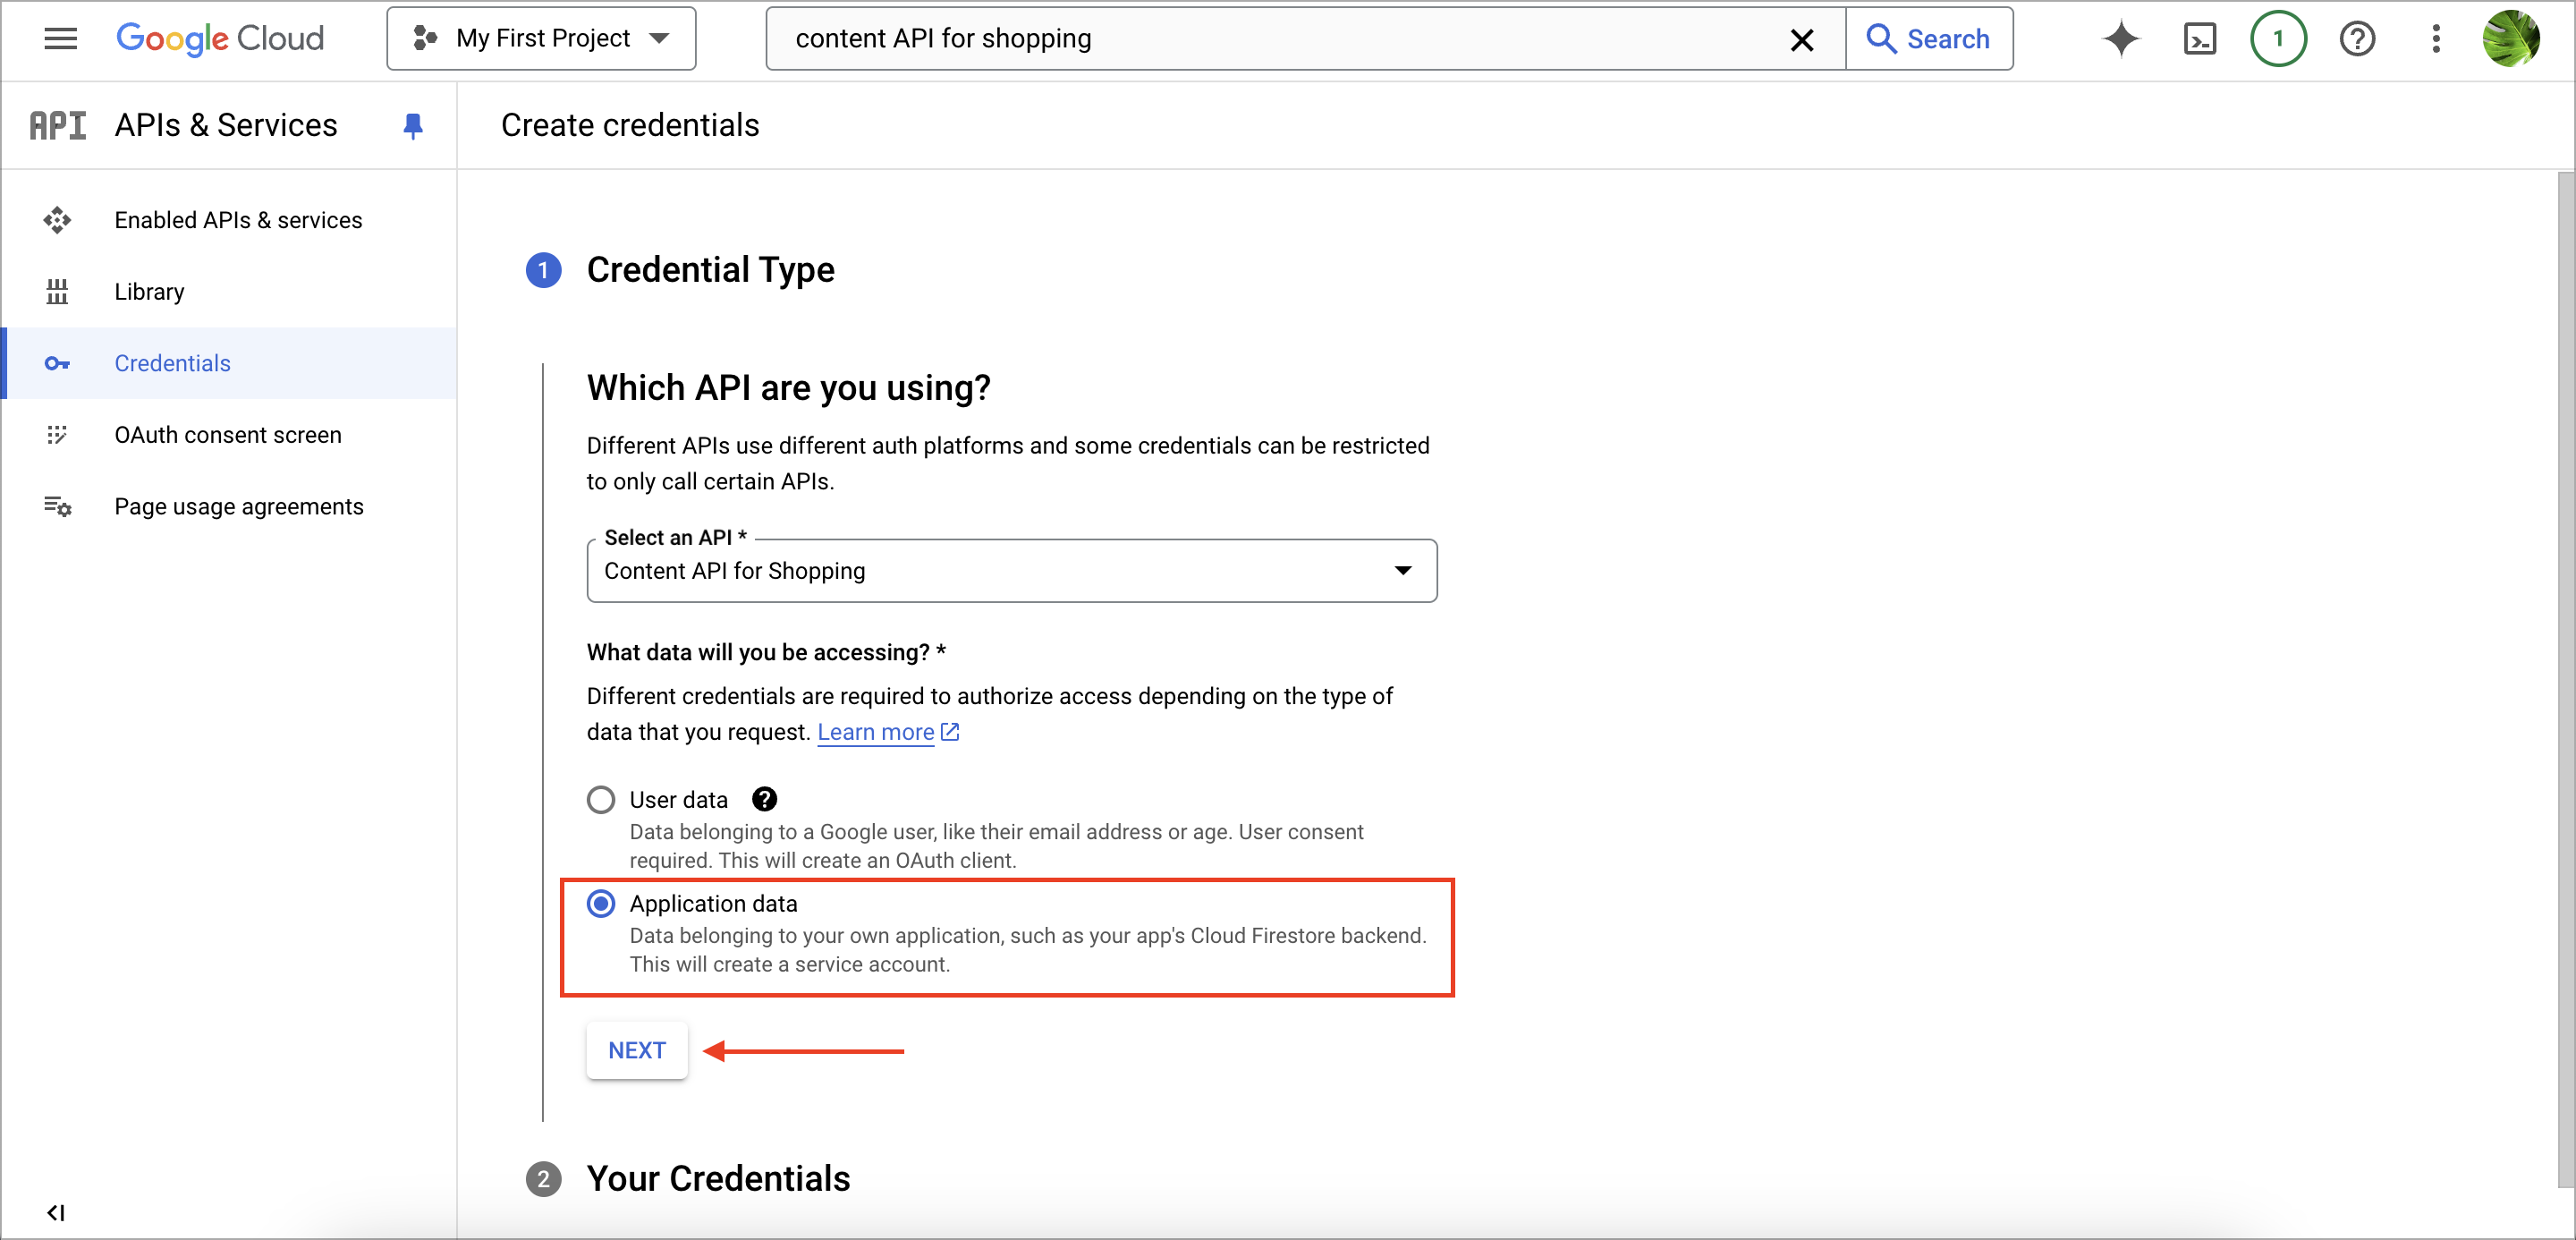2576x1240 pixels.
Task: Open the user account avatar
Action: (2511, 39)
